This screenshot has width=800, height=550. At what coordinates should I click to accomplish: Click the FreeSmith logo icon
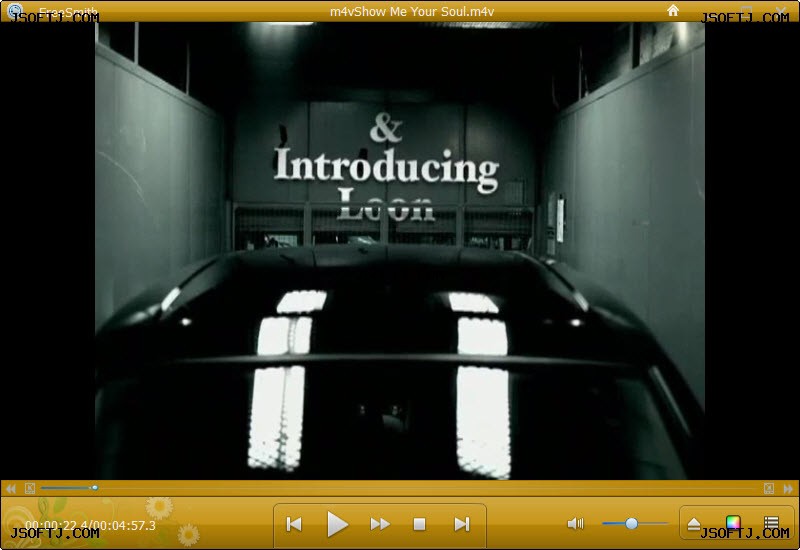[x=15, y=10]
